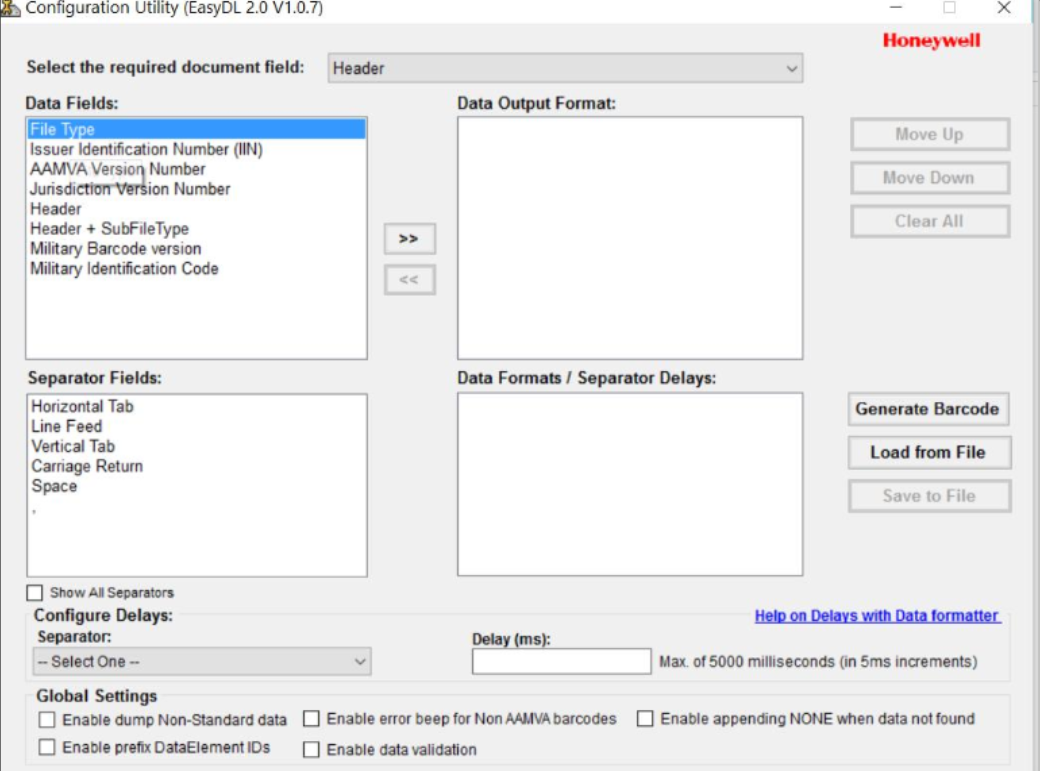This screenshot has height=771, width=1040.
Task: Click the Generate Barcode button
Action: point(928,409)
